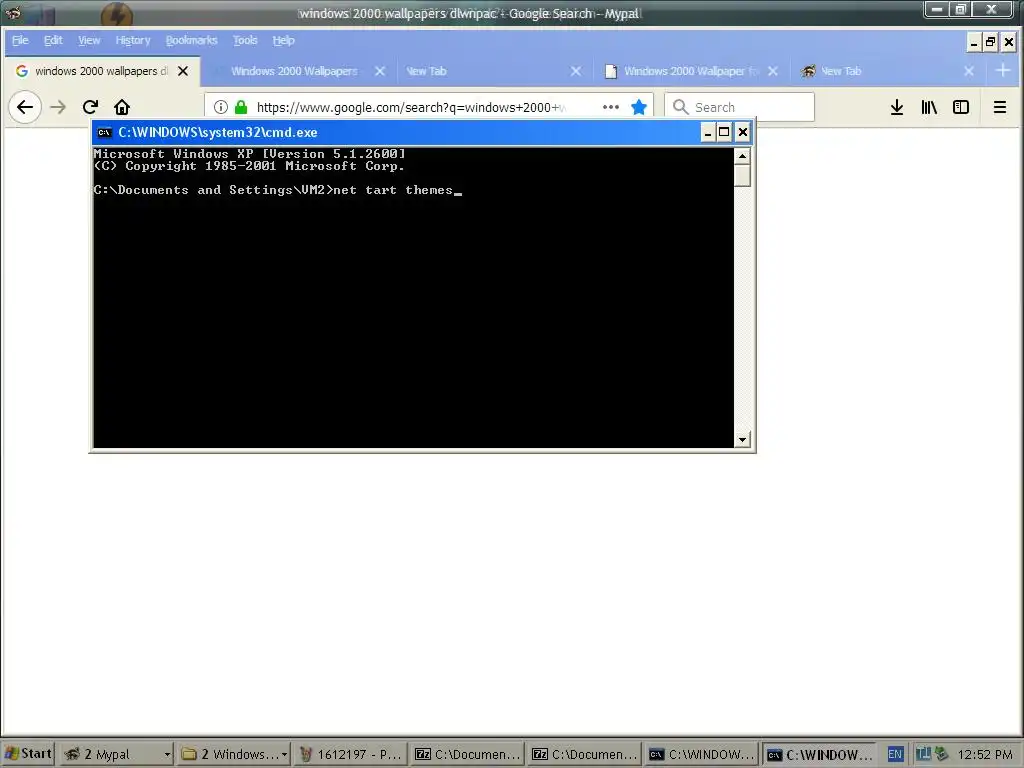
Task: Click the cmd scrollbar down arrow
Action: (742, 440)
